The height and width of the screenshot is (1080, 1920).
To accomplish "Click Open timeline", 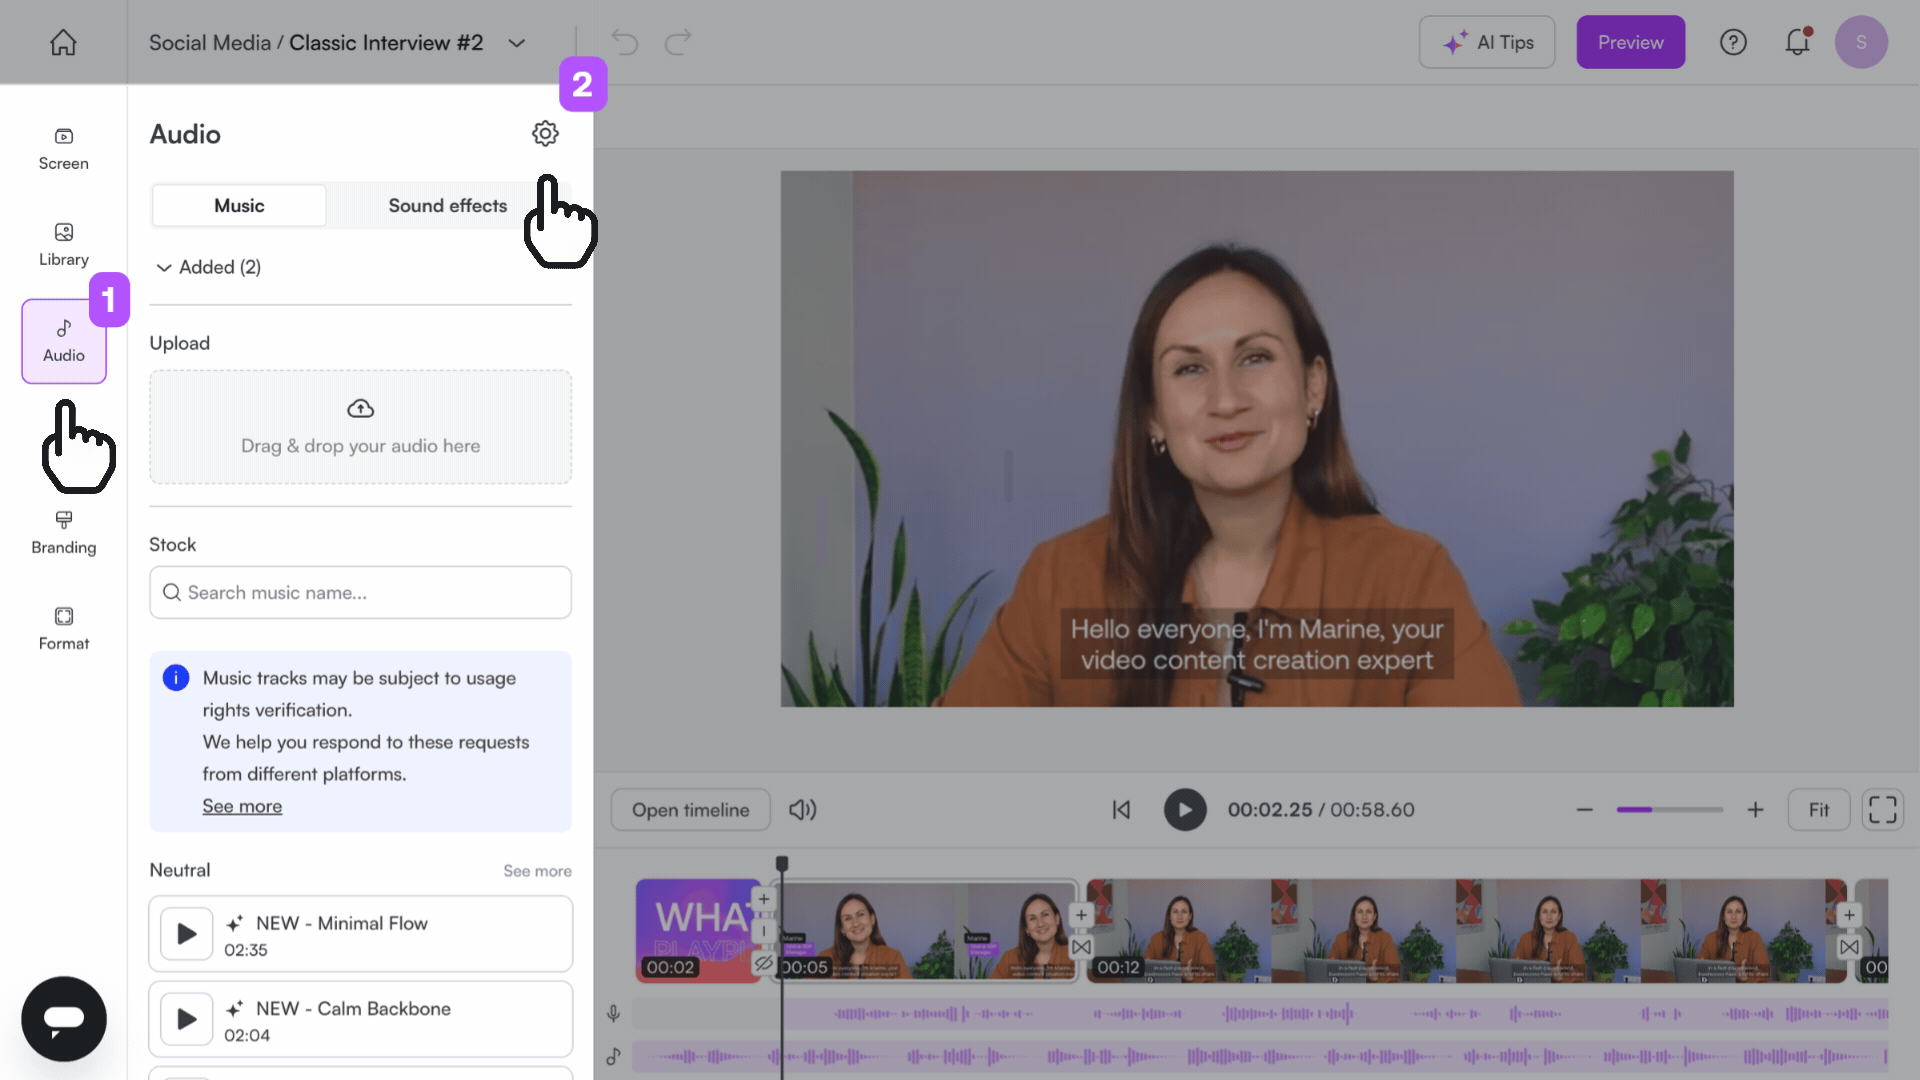I will tap(690, 810).
